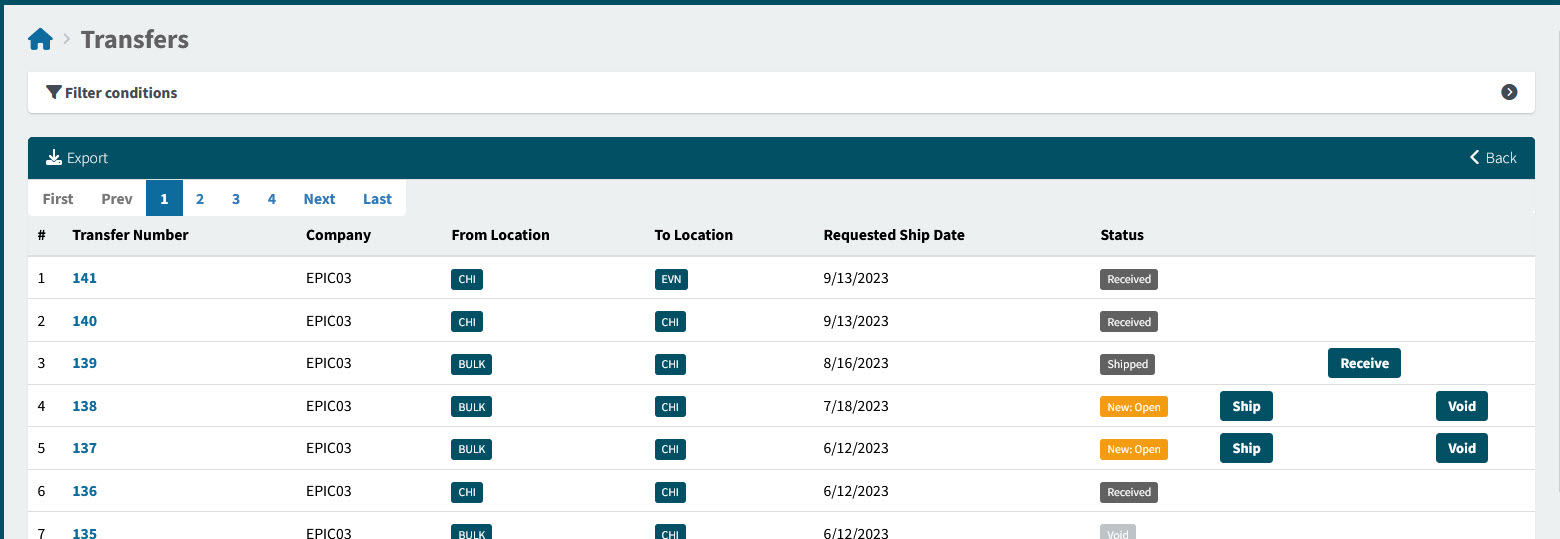Open transfer number 136
Image resolution: width=1560 pixels, height=539 pixels.
pyautogui.click(x=85, y=491)
